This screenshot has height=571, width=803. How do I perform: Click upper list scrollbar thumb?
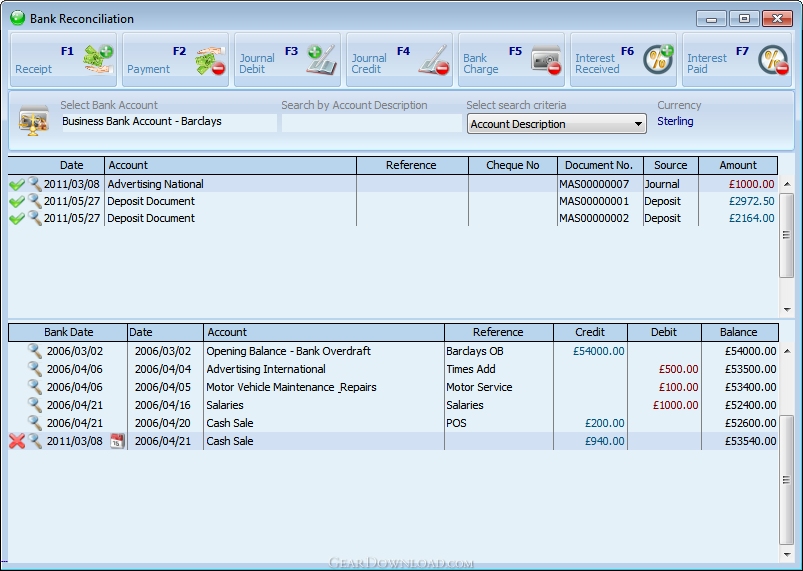click(787, 235)
